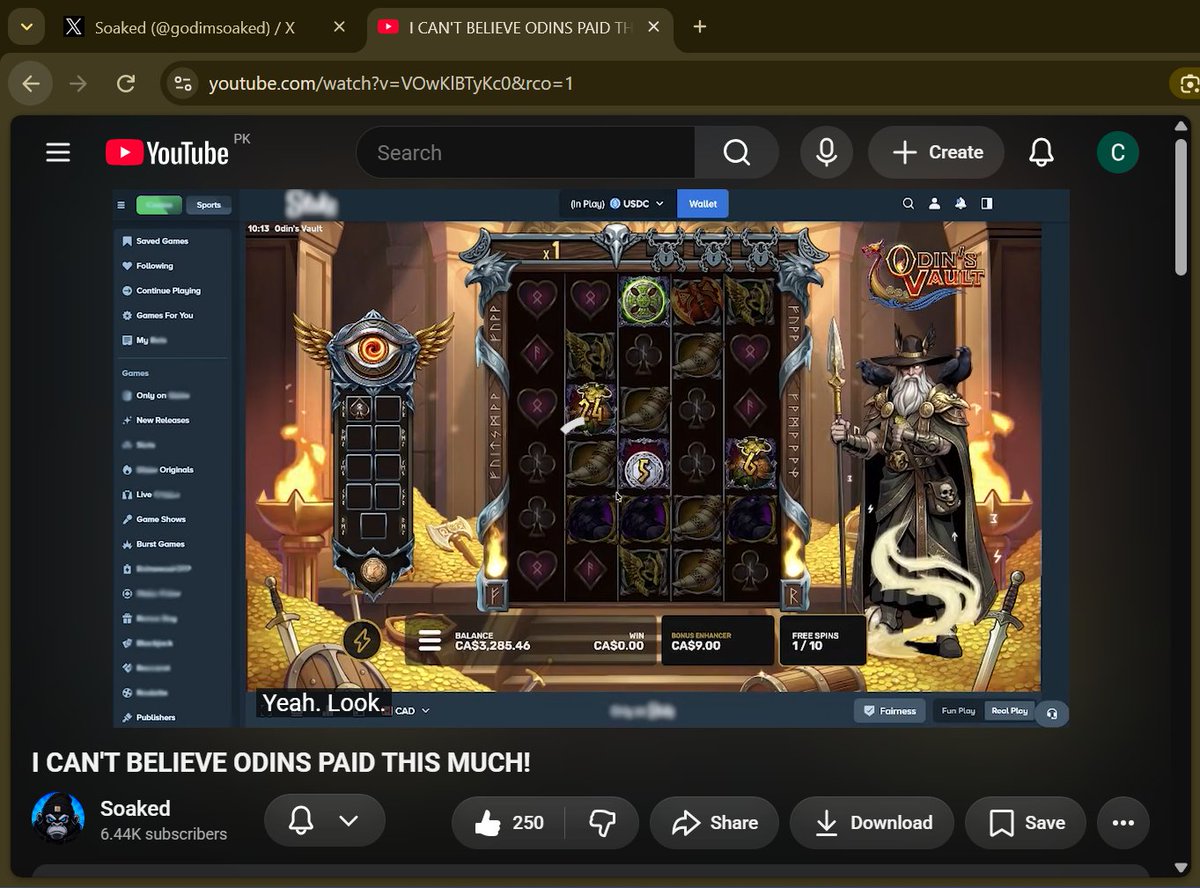
Task: Click the casino site search icon
Action: (x=908, y=203)
